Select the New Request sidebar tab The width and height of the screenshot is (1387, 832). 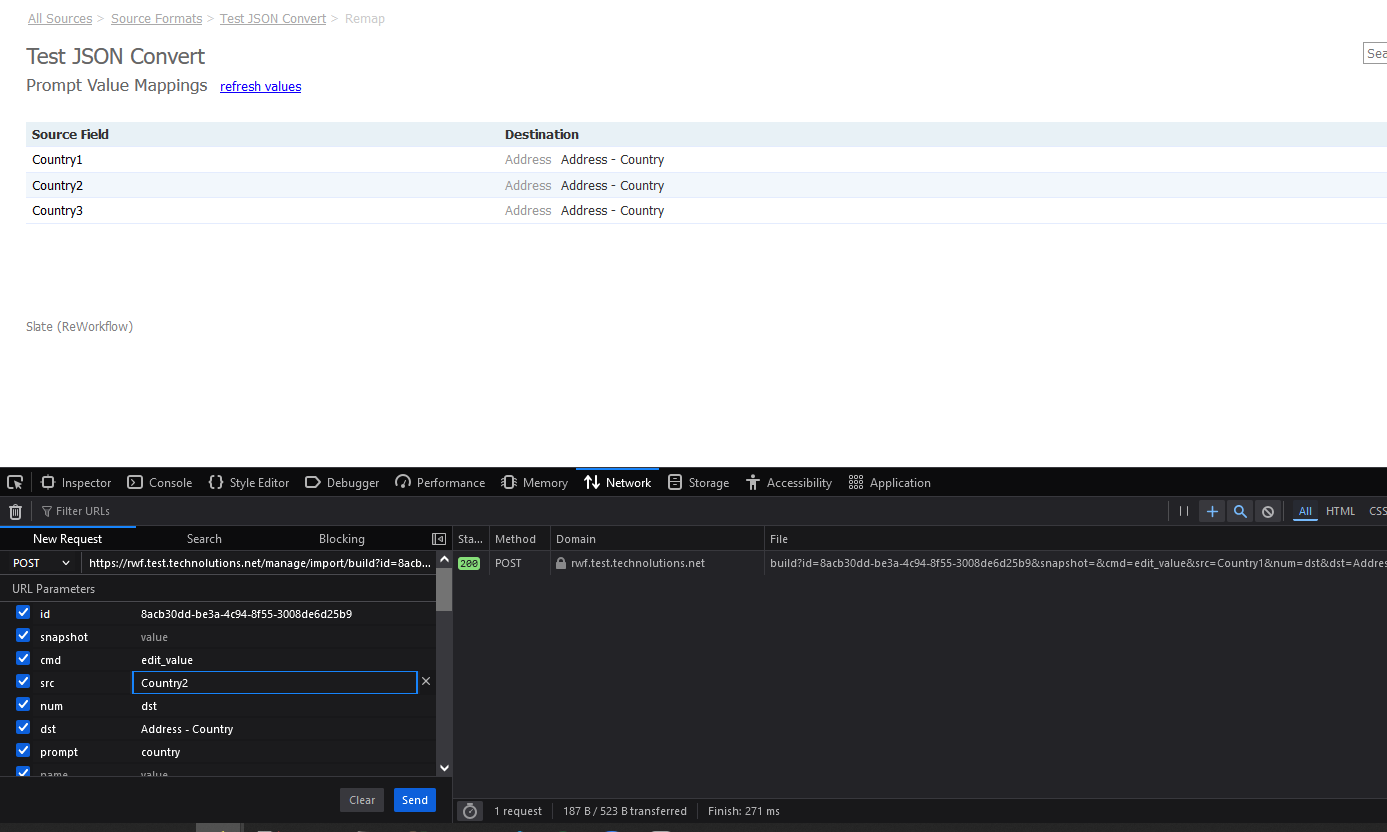point(68,539)
